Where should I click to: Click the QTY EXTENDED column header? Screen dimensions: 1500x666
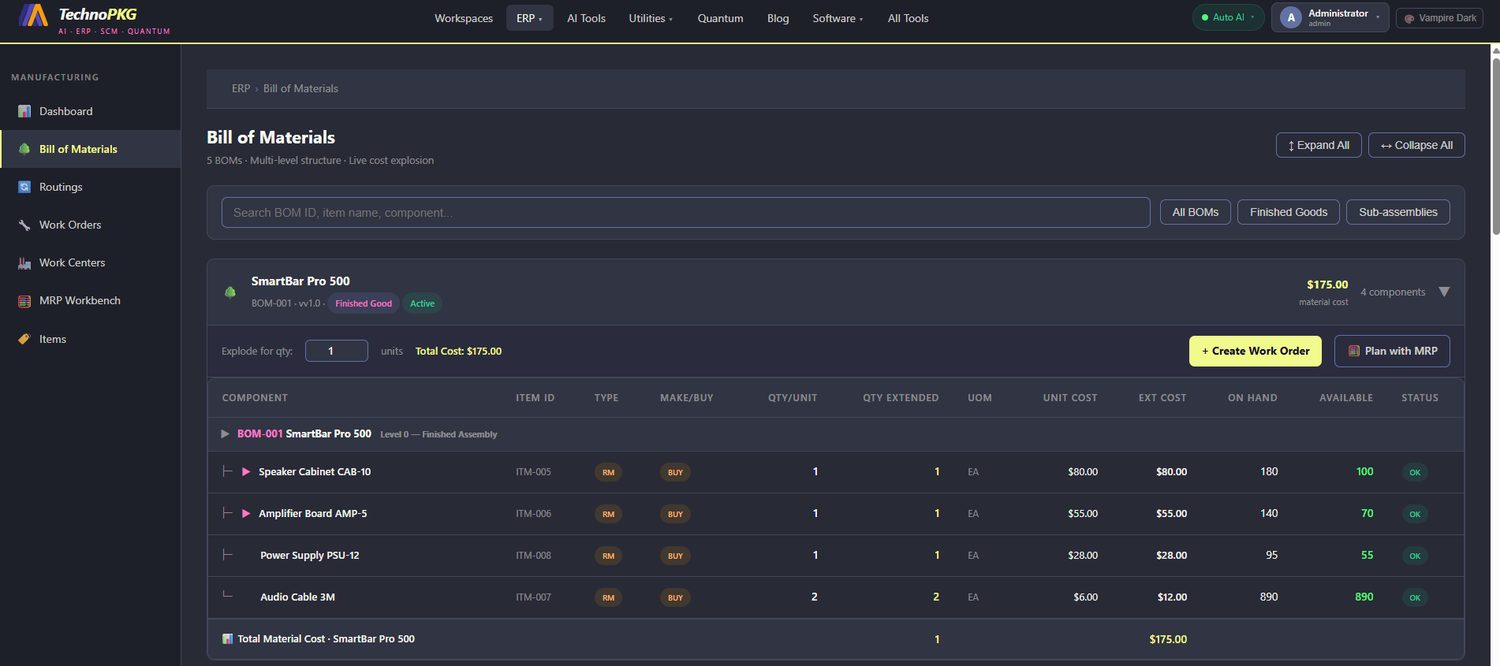click(x=901, y=398)
